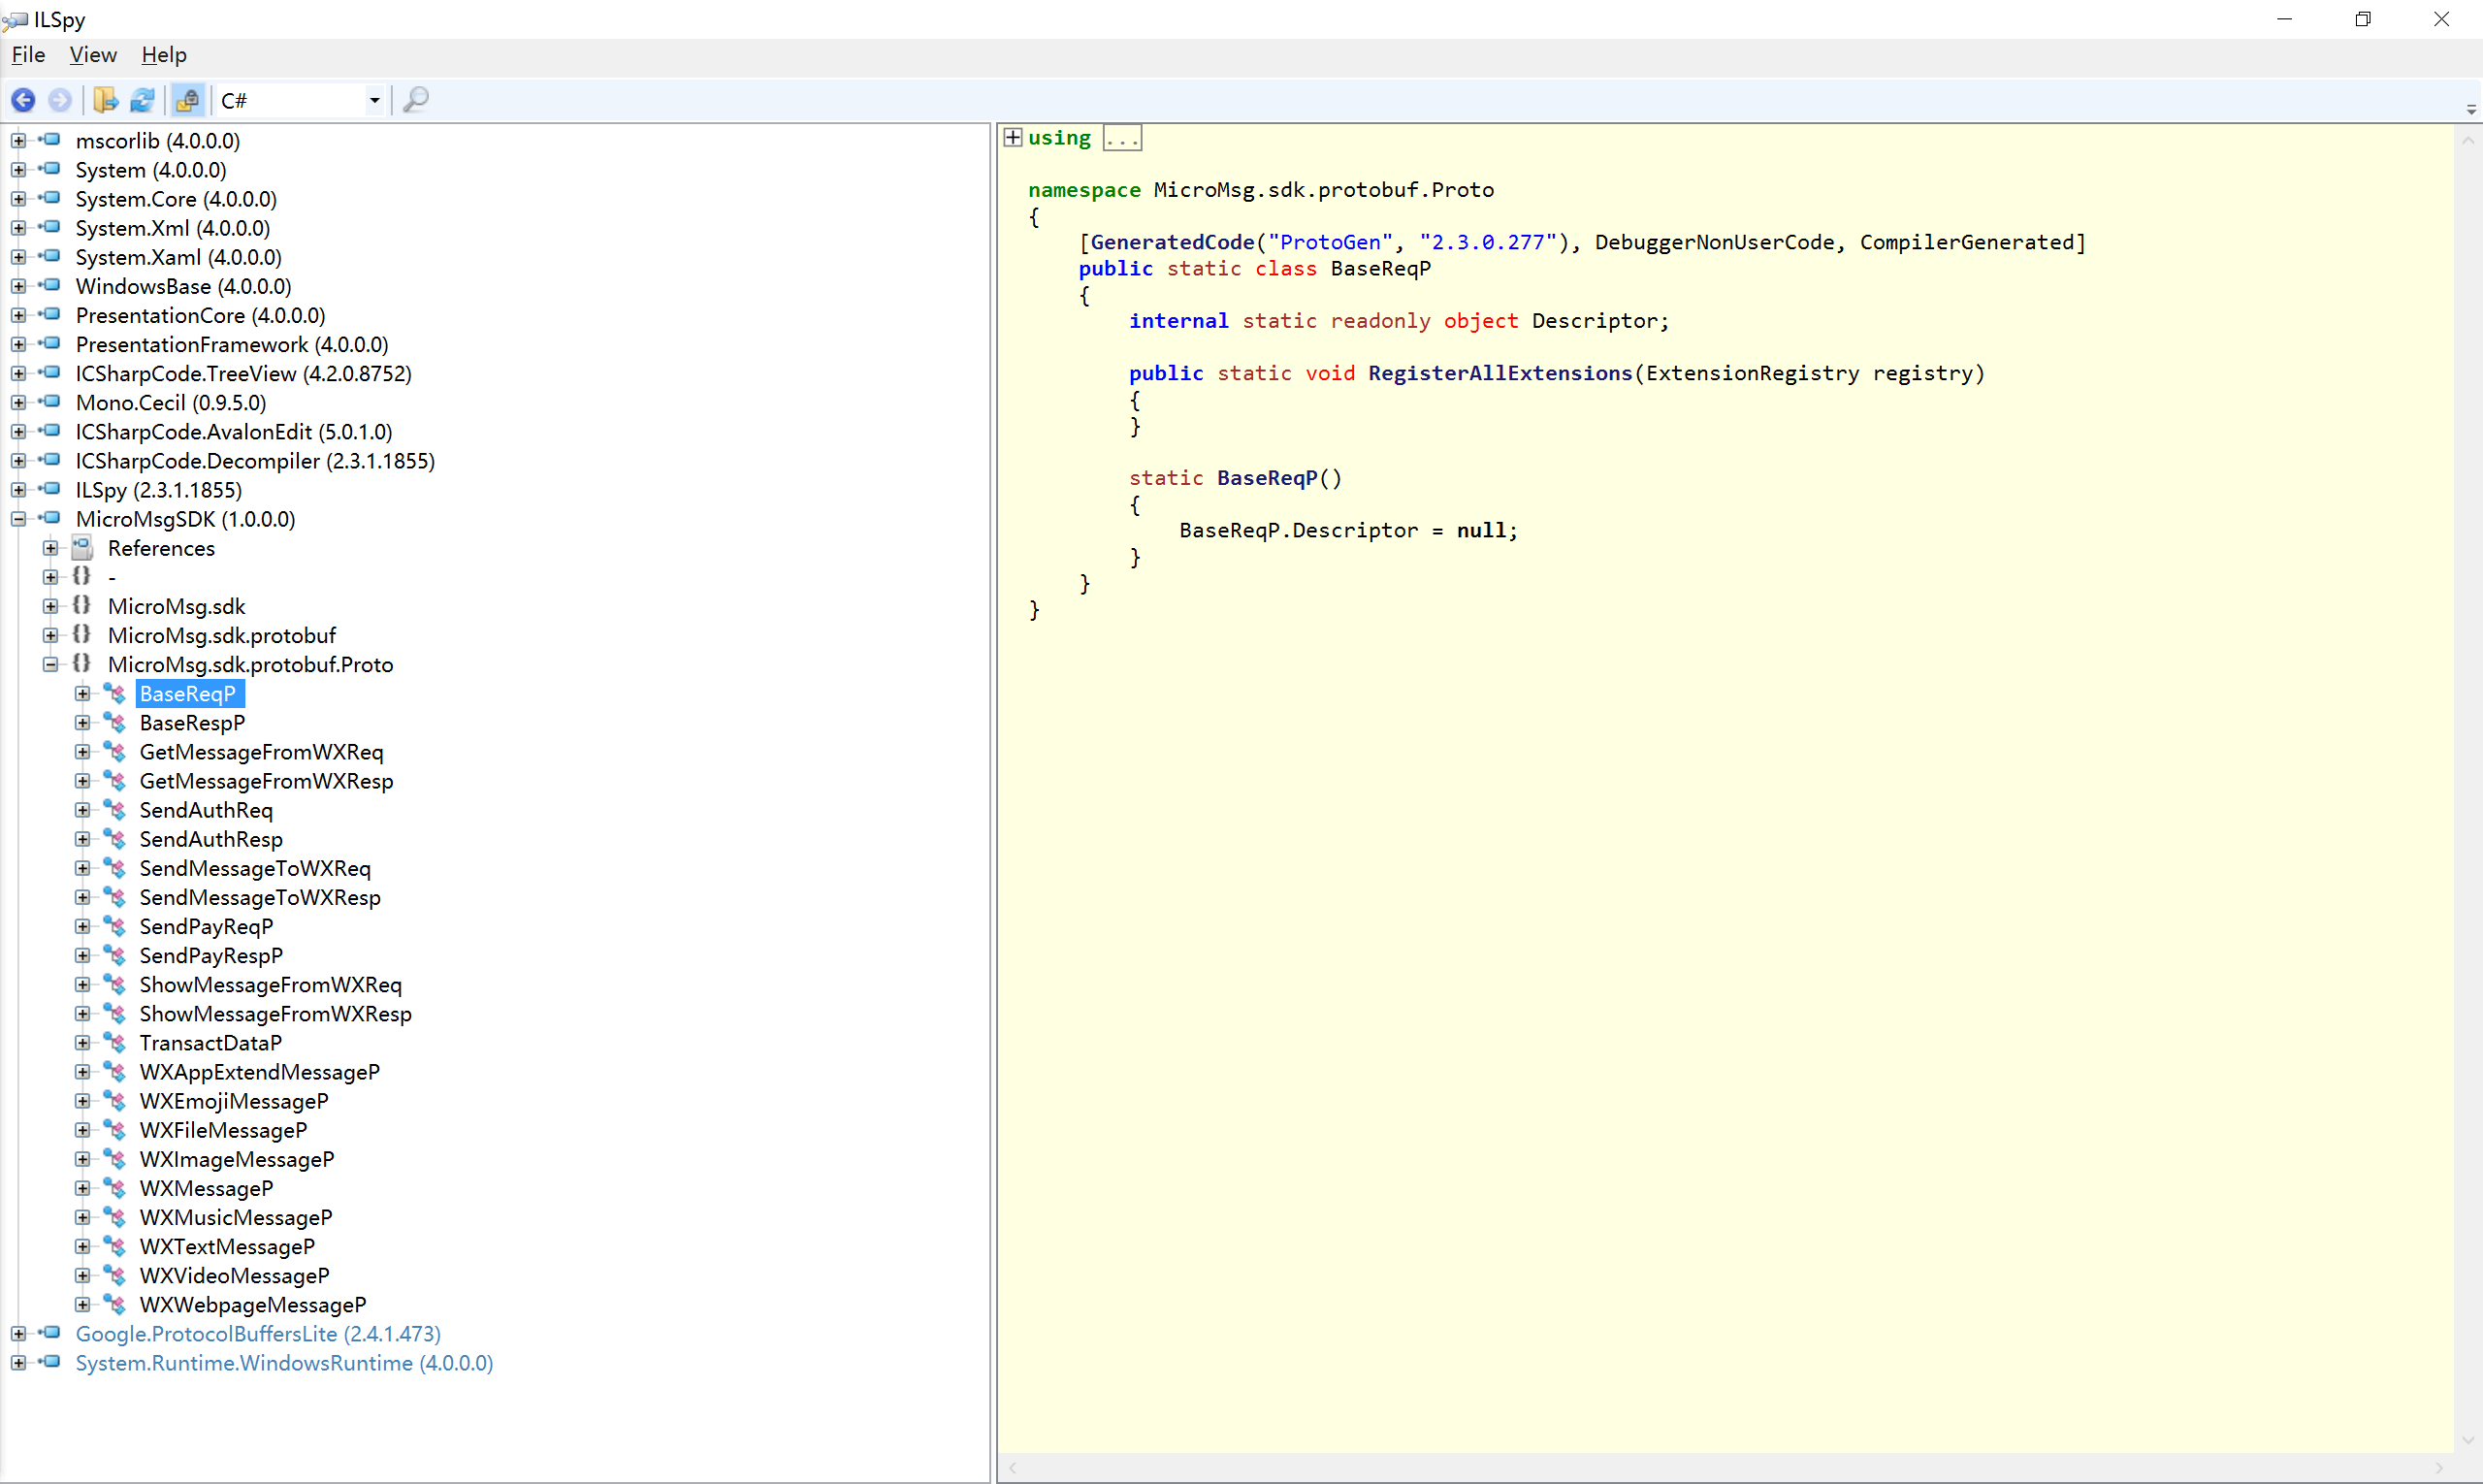Open an assembly with the folder icon

(x=105, y=100)
